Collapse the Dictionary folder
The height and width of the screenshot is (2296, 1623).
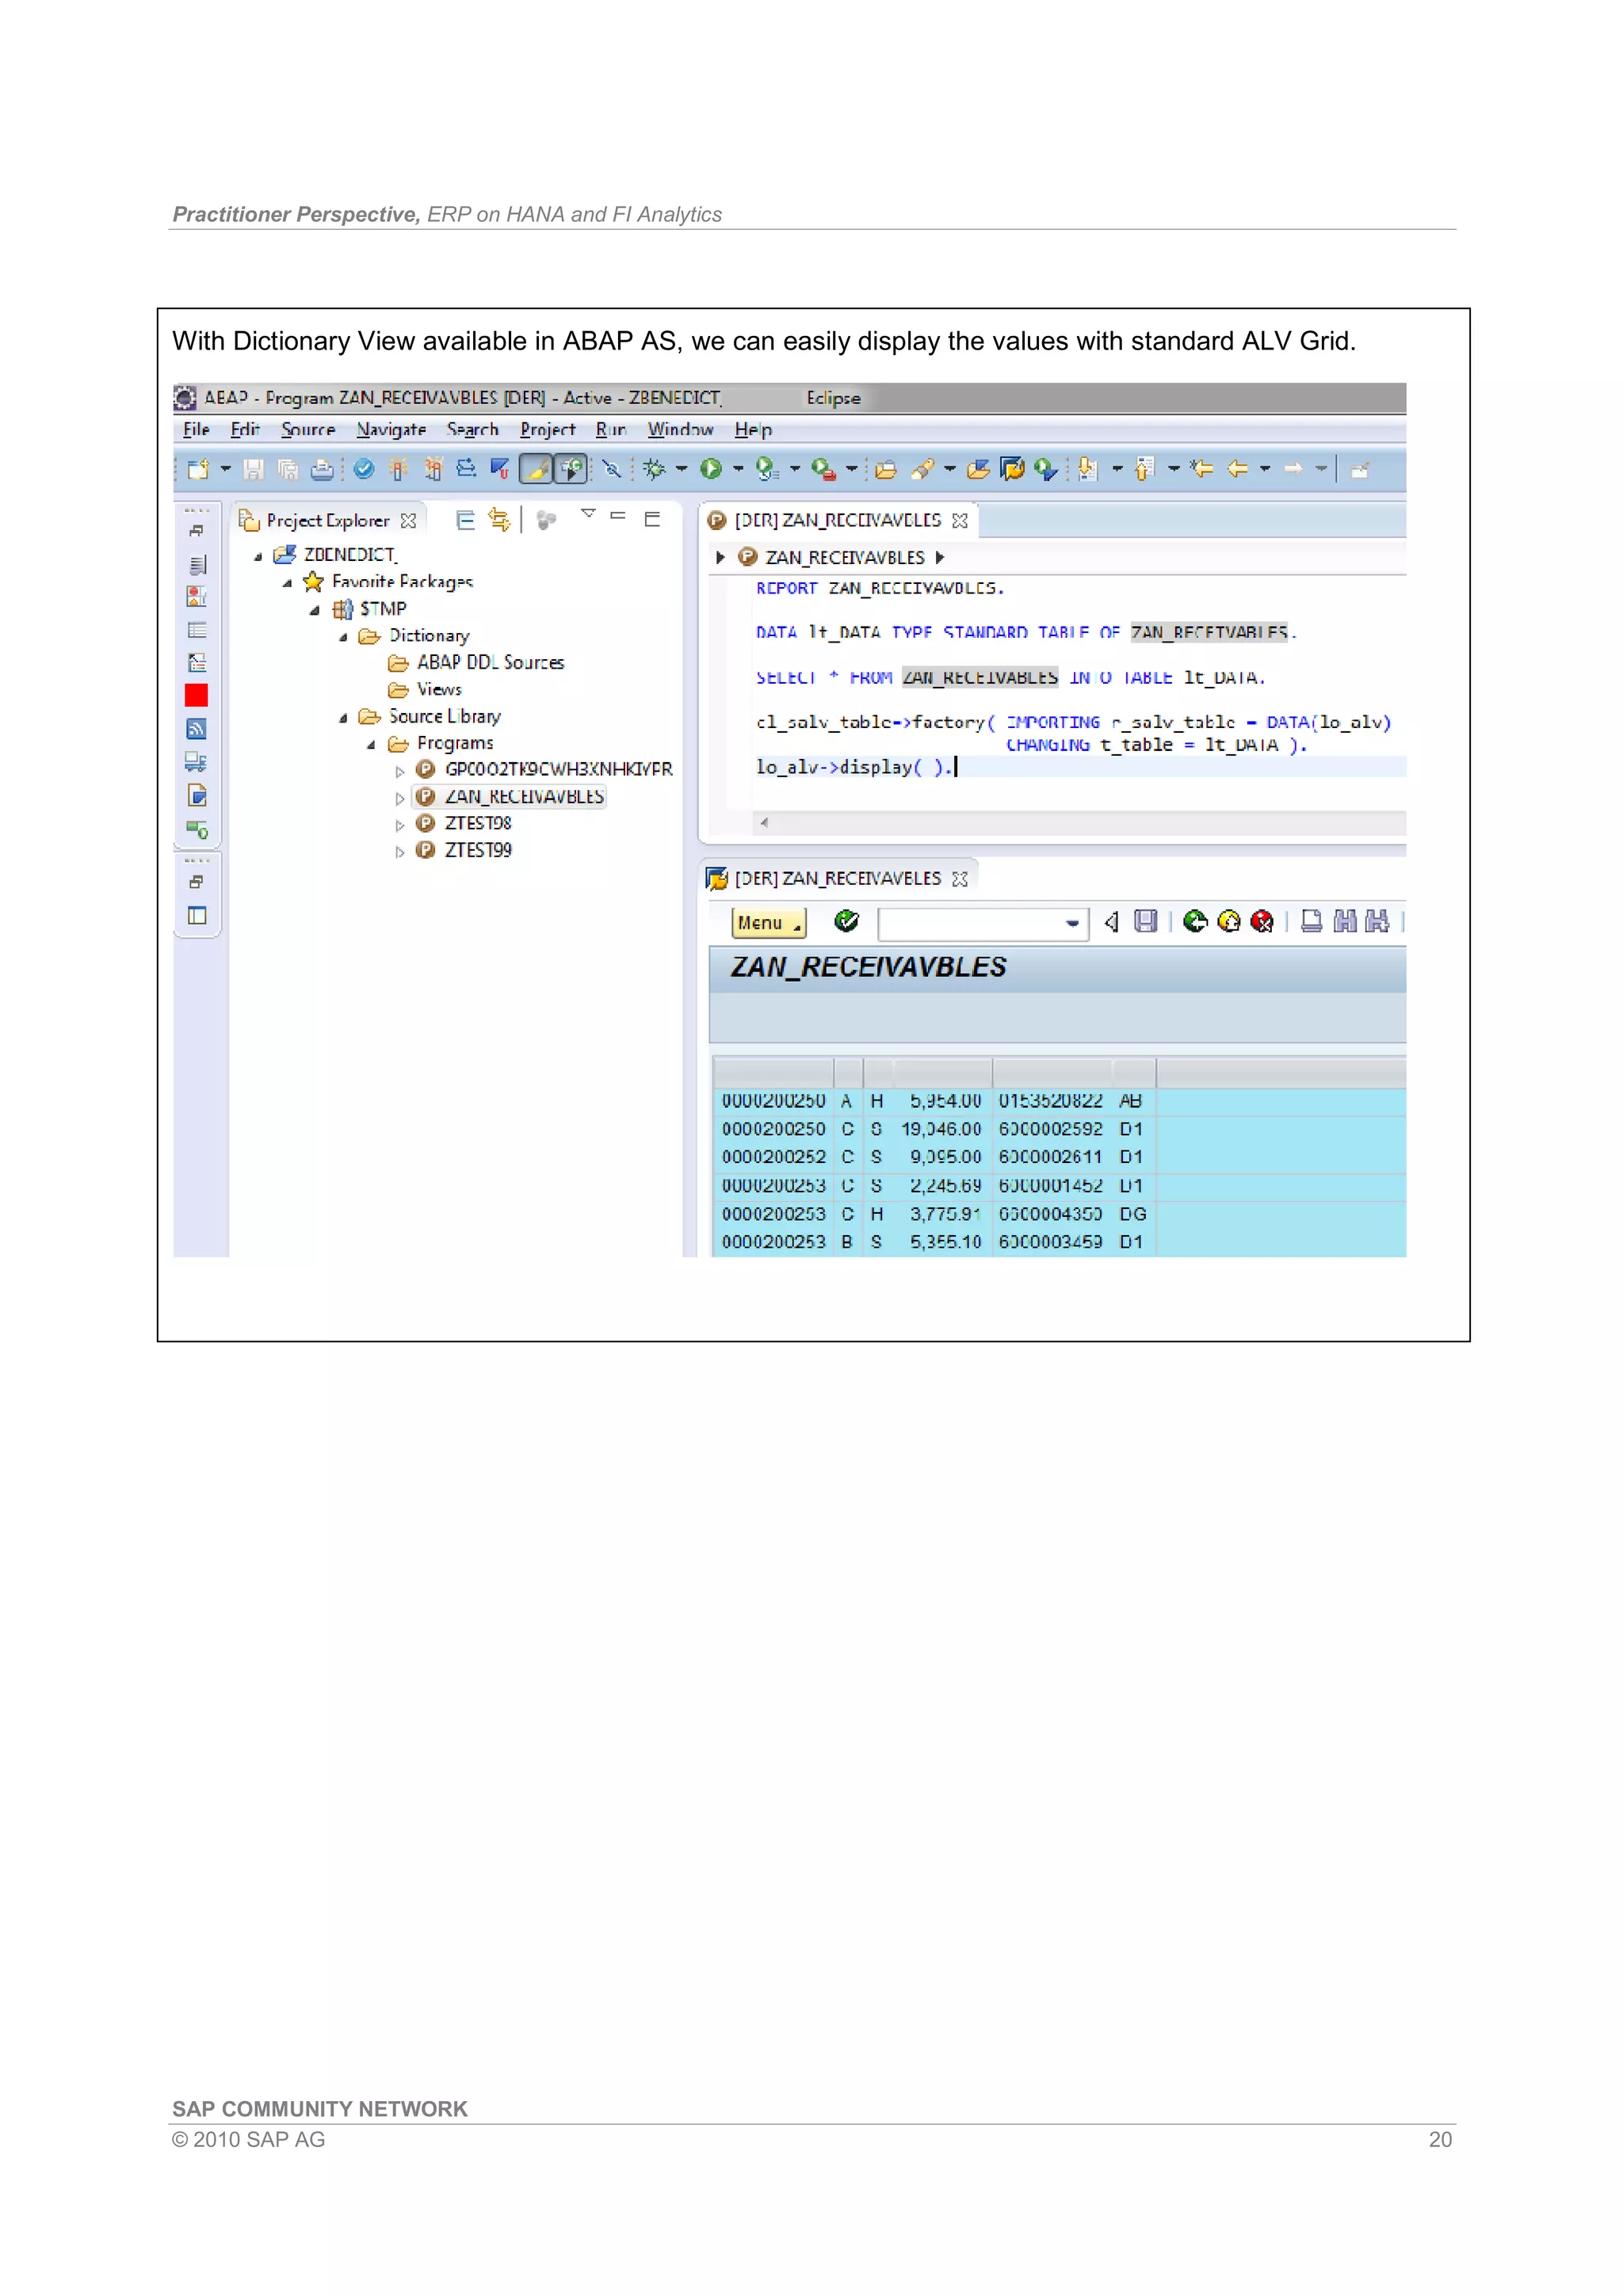344,637
